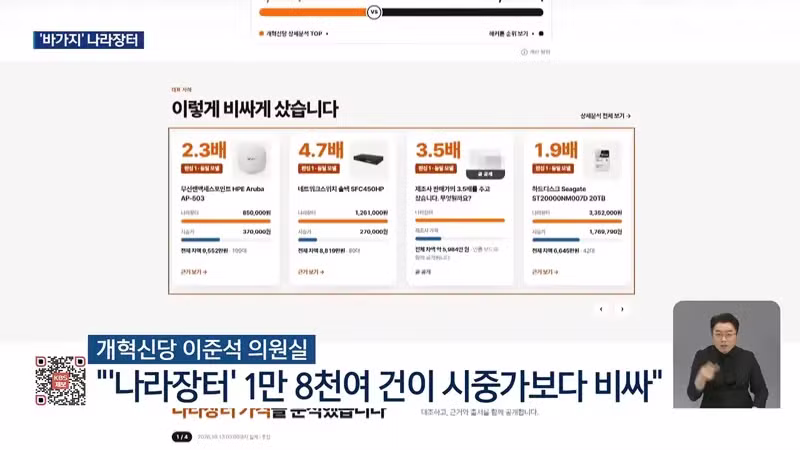Click the '바가지' 나라장터 caption label
The image size is (800, 450).
click(88, 40)
